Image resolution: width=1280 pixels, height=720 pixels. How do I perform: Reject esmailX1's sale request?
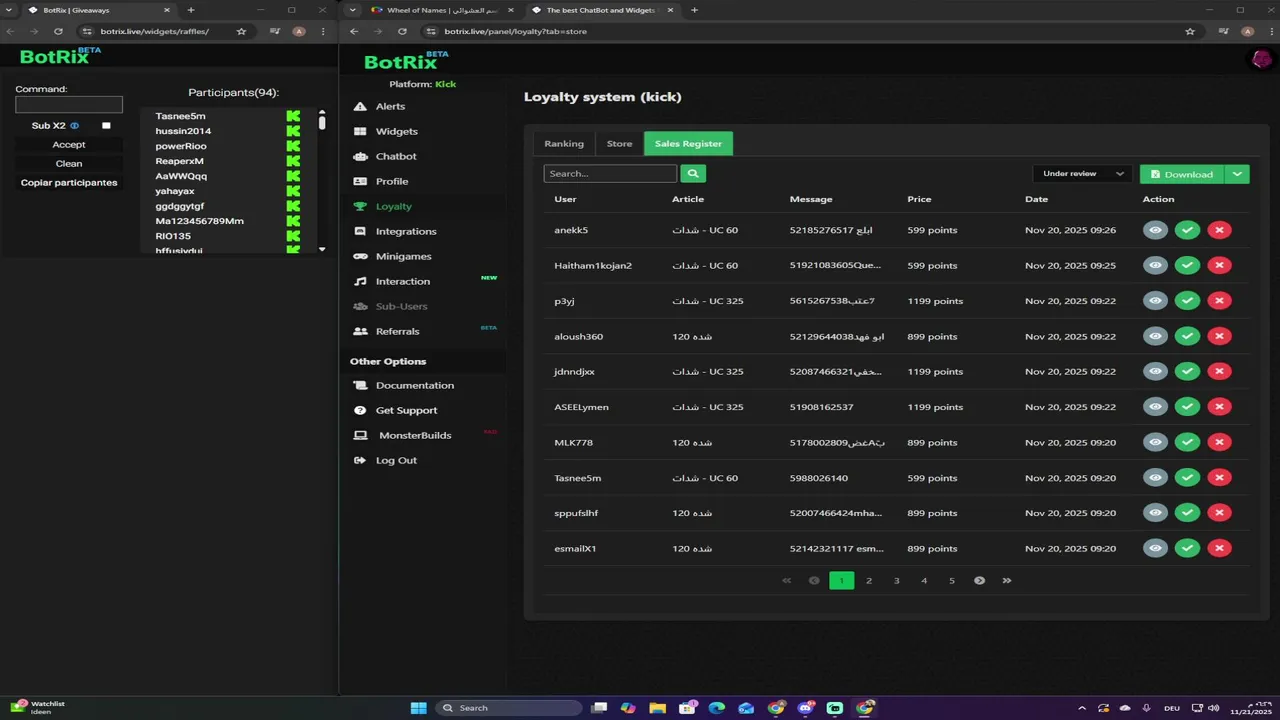(x=1219, y=548)
